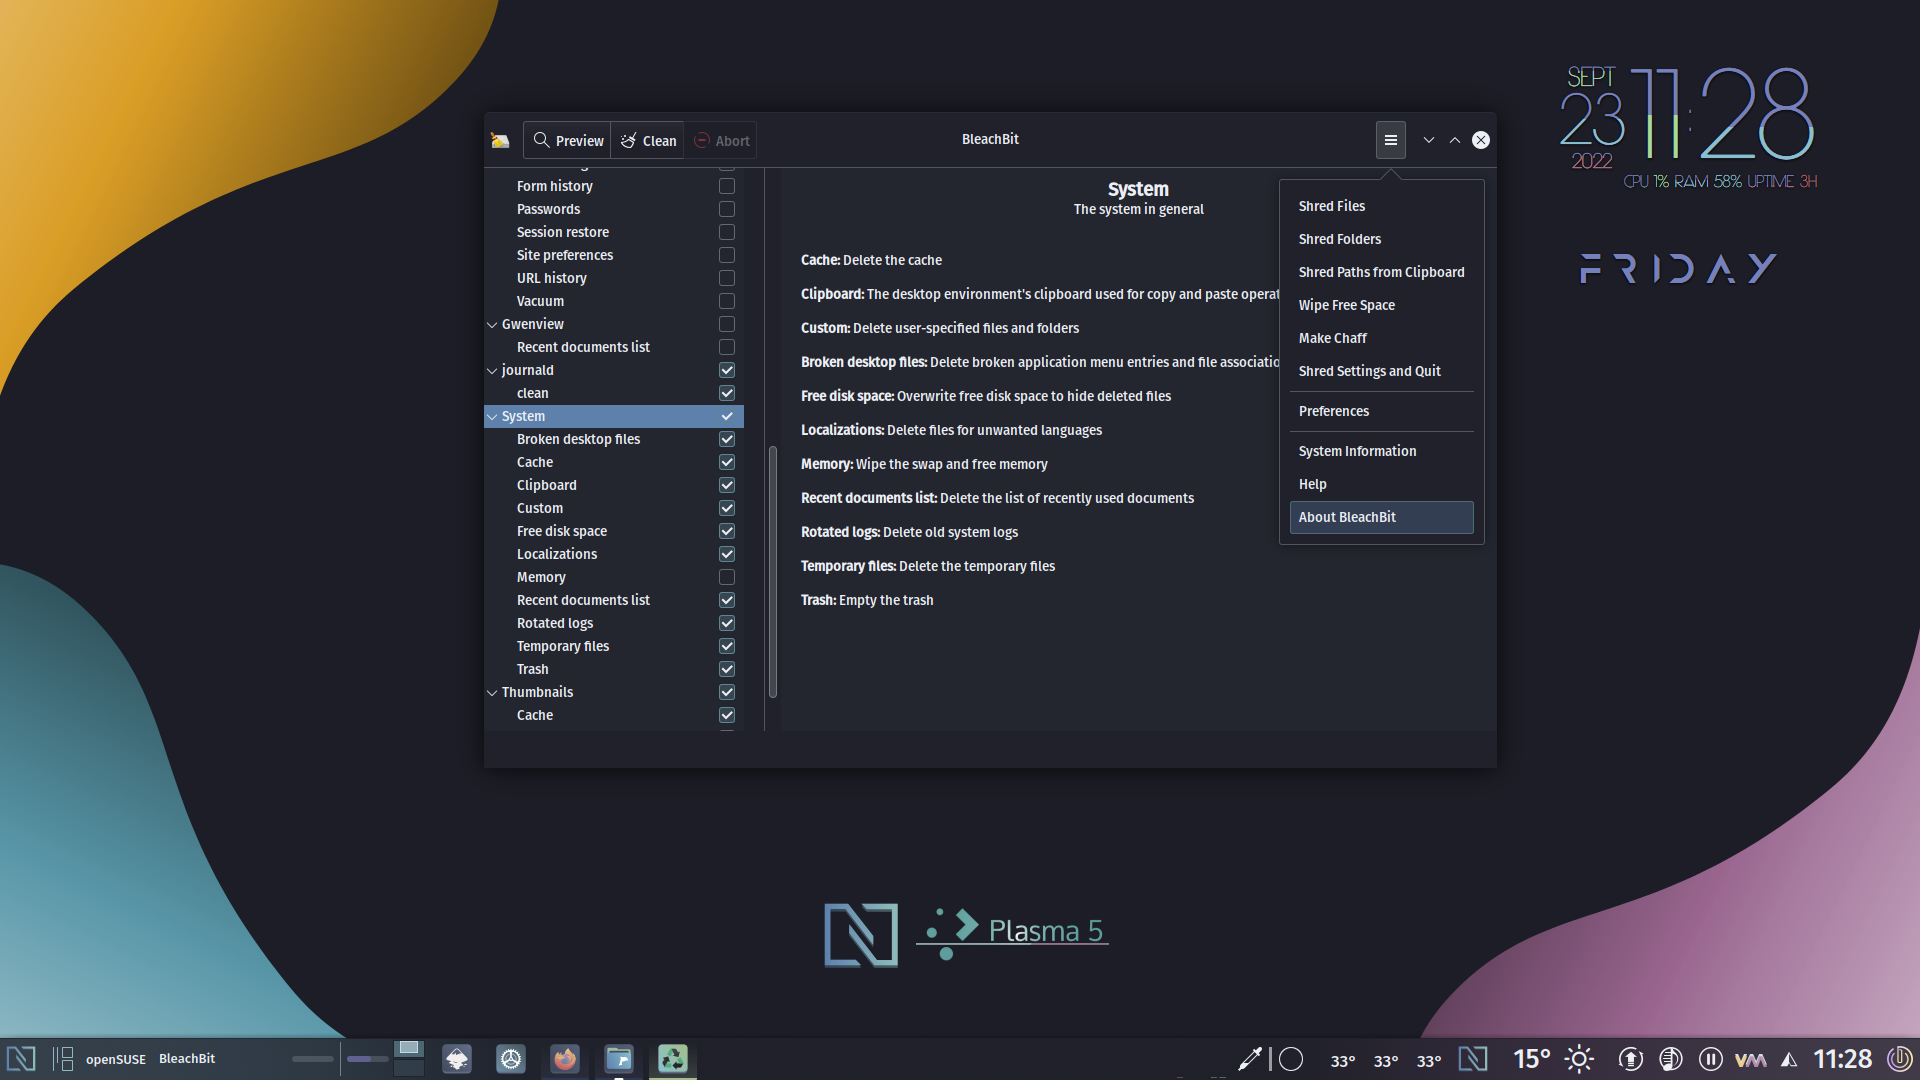The height and width of the screenshot is (1080, 1920).
Task: Select Shred Files from the menu
Action: (1381, 206)
